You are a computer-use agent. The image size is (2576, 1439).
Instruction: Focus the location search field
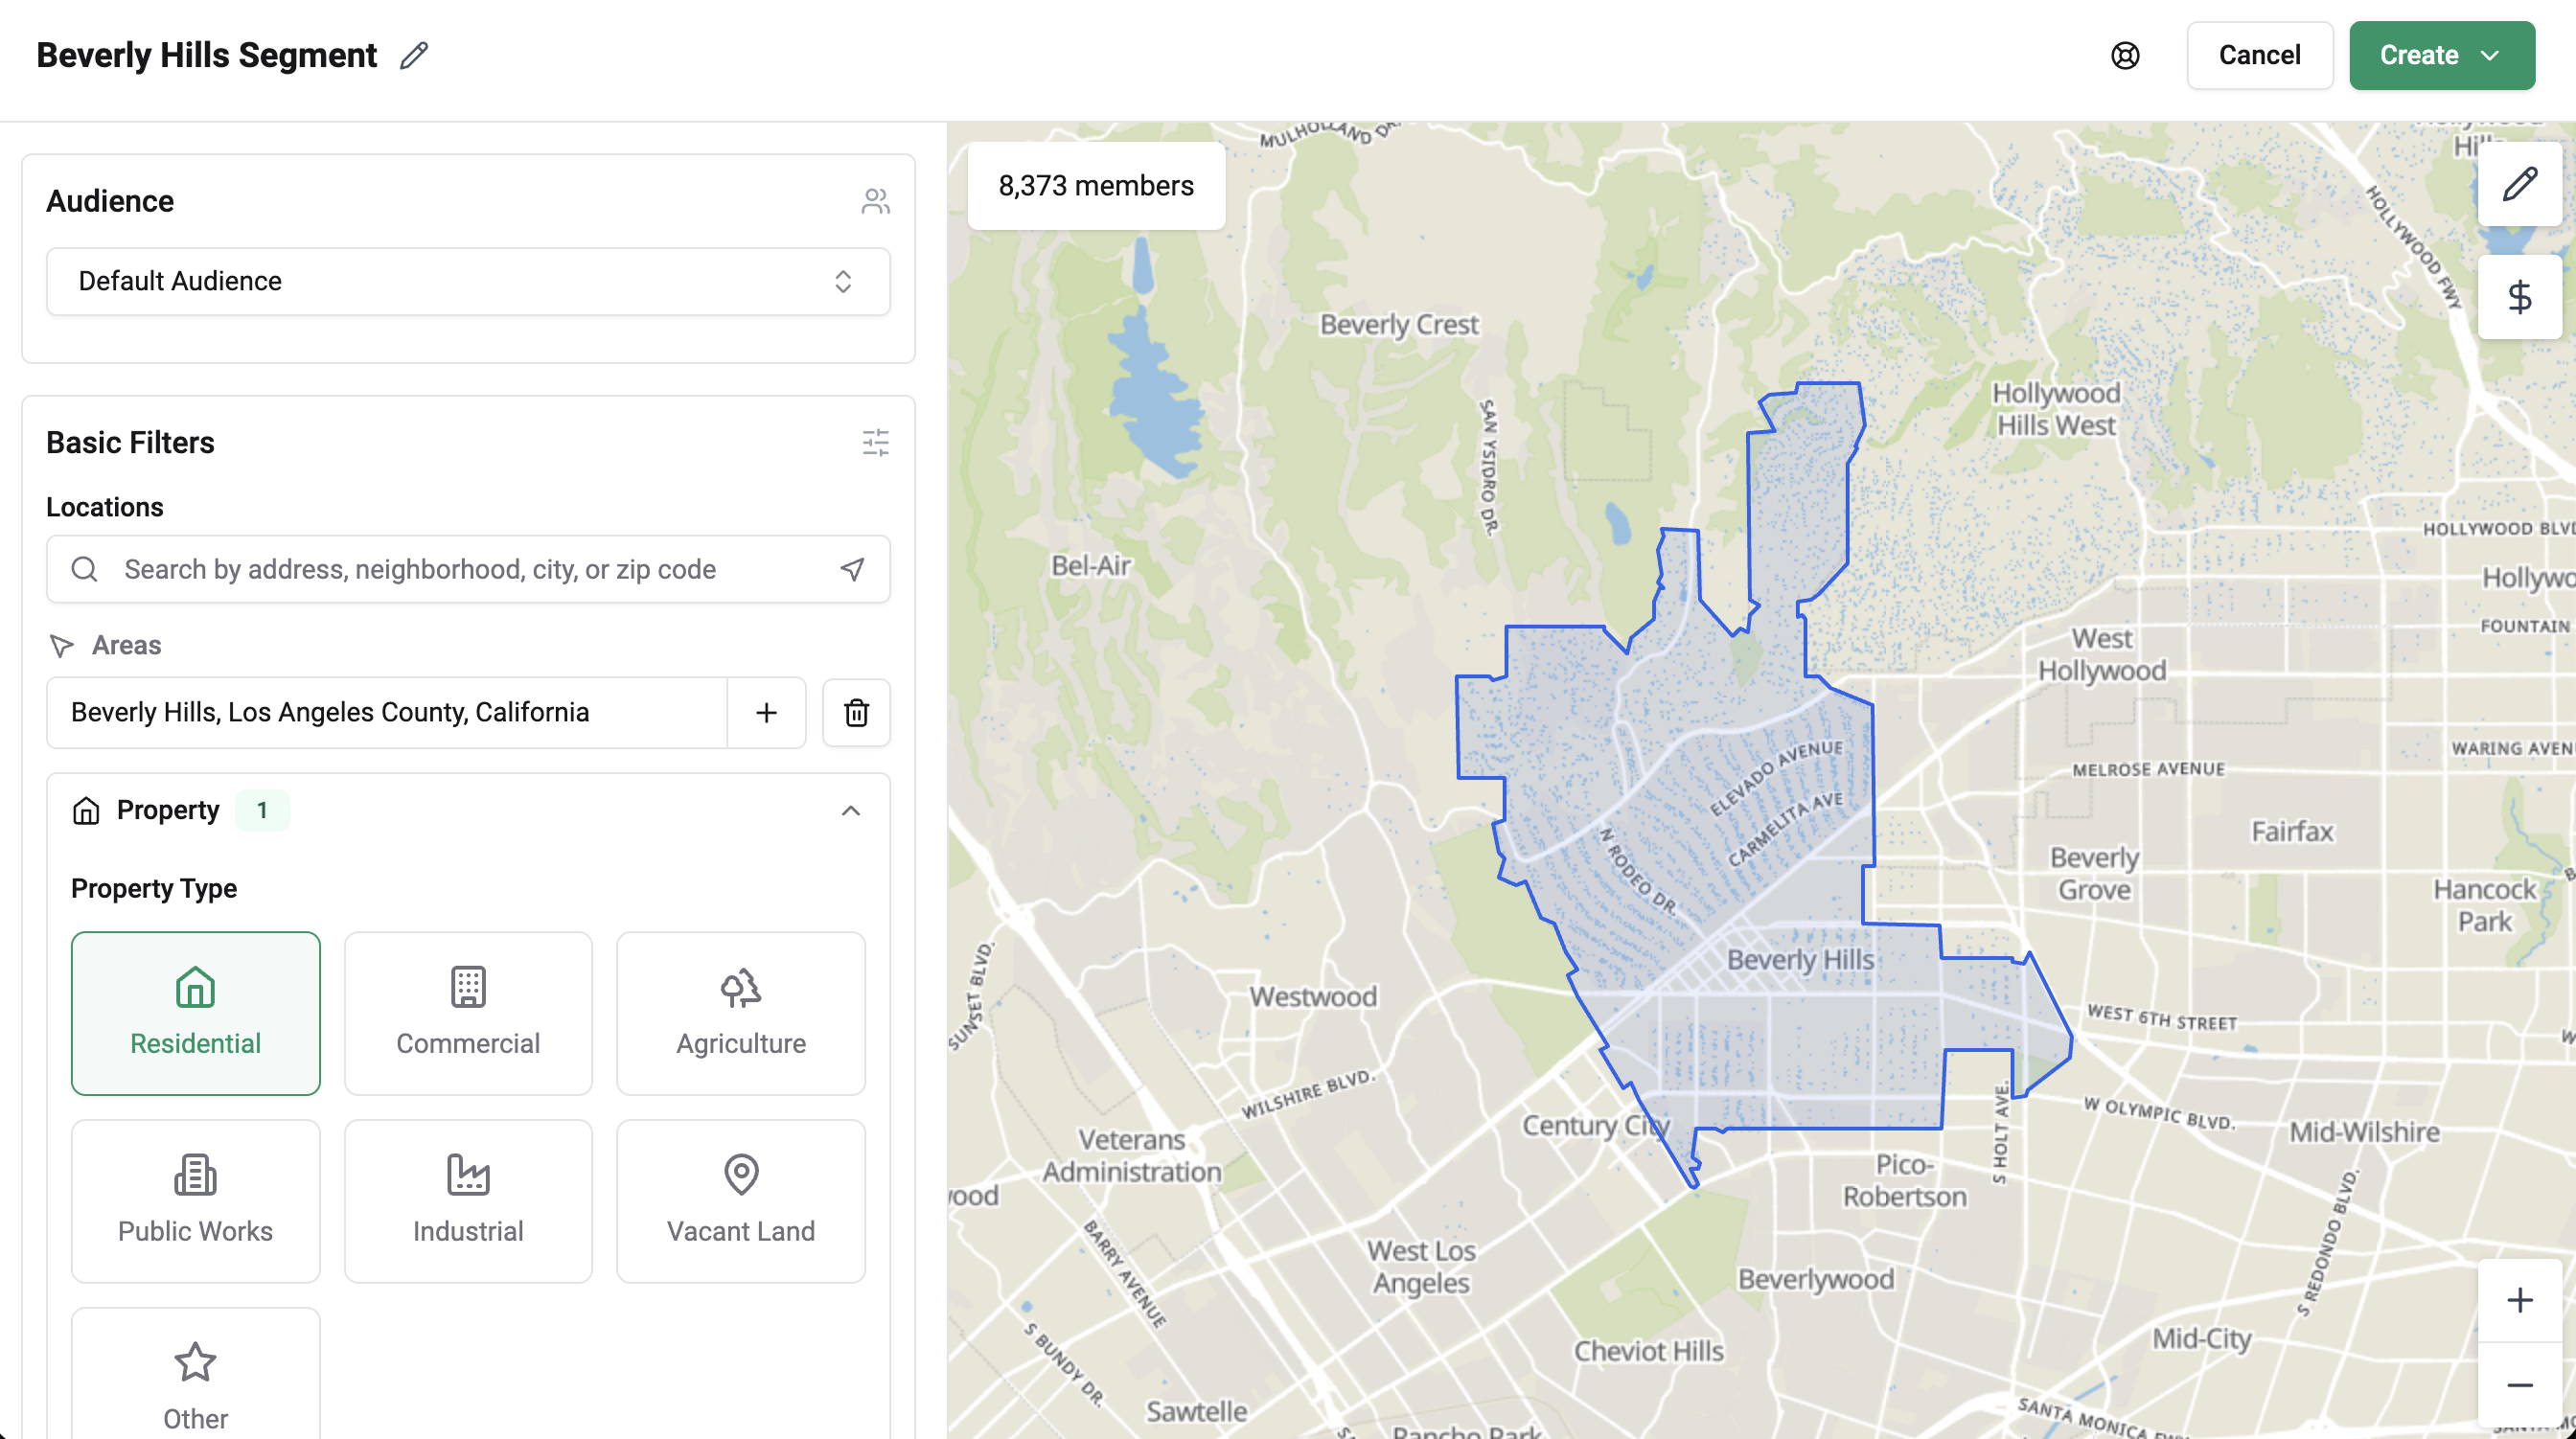[x=468, y=569]
